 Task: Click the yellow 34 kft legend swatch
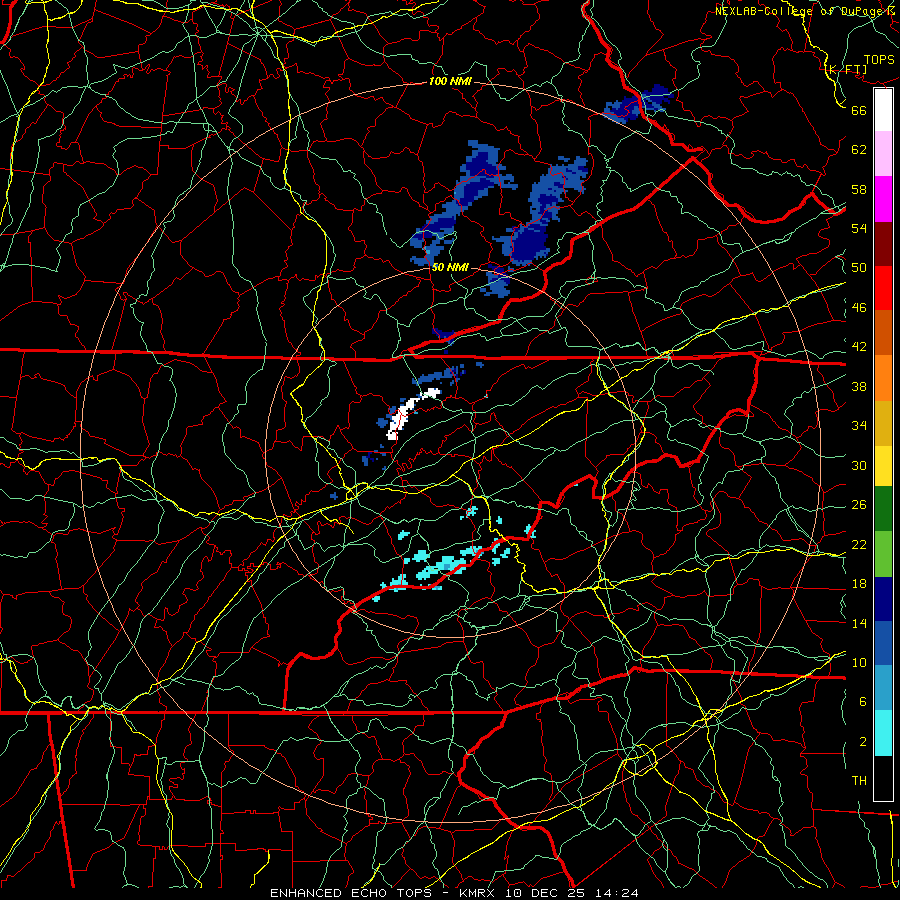click(x=883, y=465)
